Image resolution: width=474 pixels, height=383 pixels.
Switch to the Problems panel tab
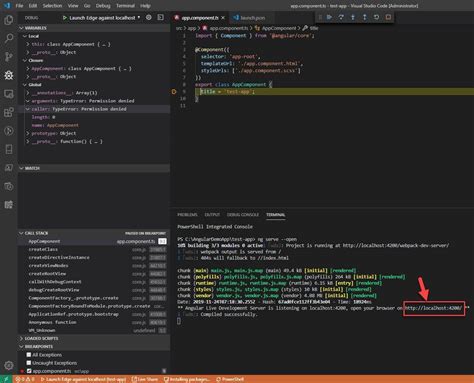[x=187, y=215]
